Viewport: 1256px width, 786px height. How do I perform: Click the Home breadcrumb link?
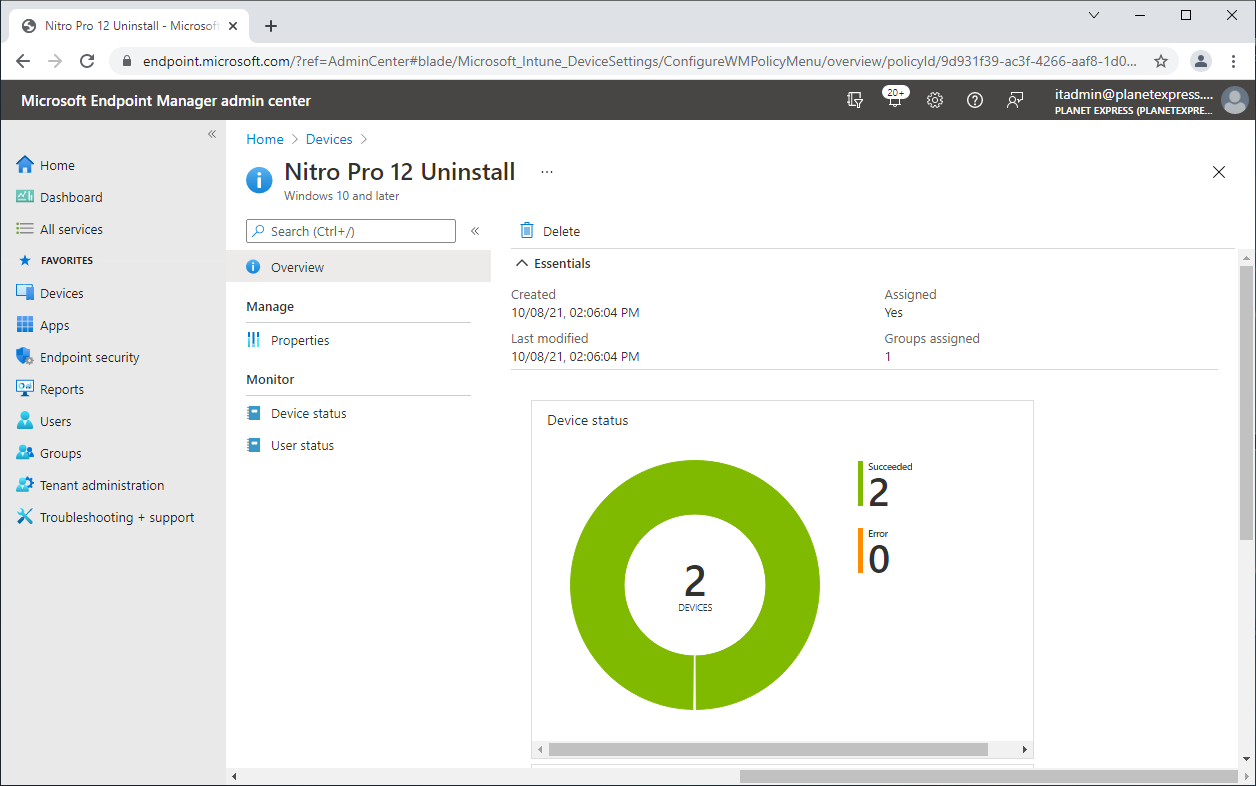[x=265, y=139]
